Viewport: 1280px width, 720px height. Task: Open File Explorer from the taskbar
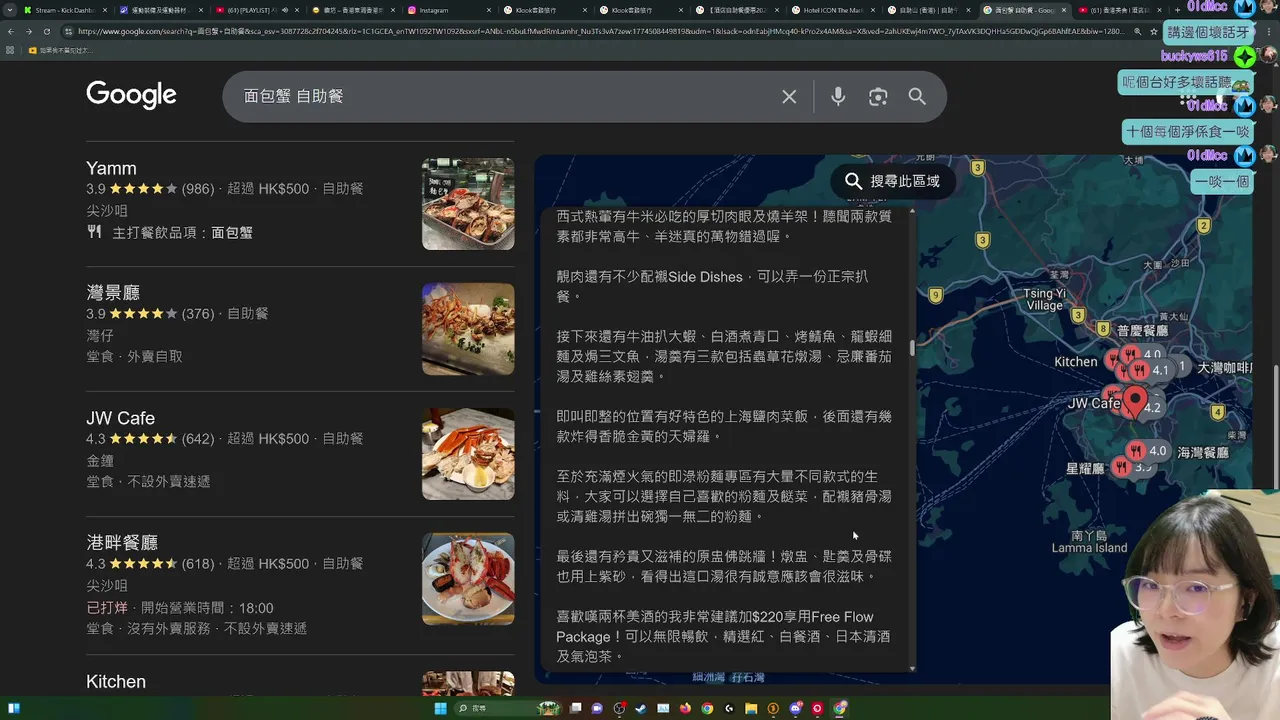coord(751,708)
